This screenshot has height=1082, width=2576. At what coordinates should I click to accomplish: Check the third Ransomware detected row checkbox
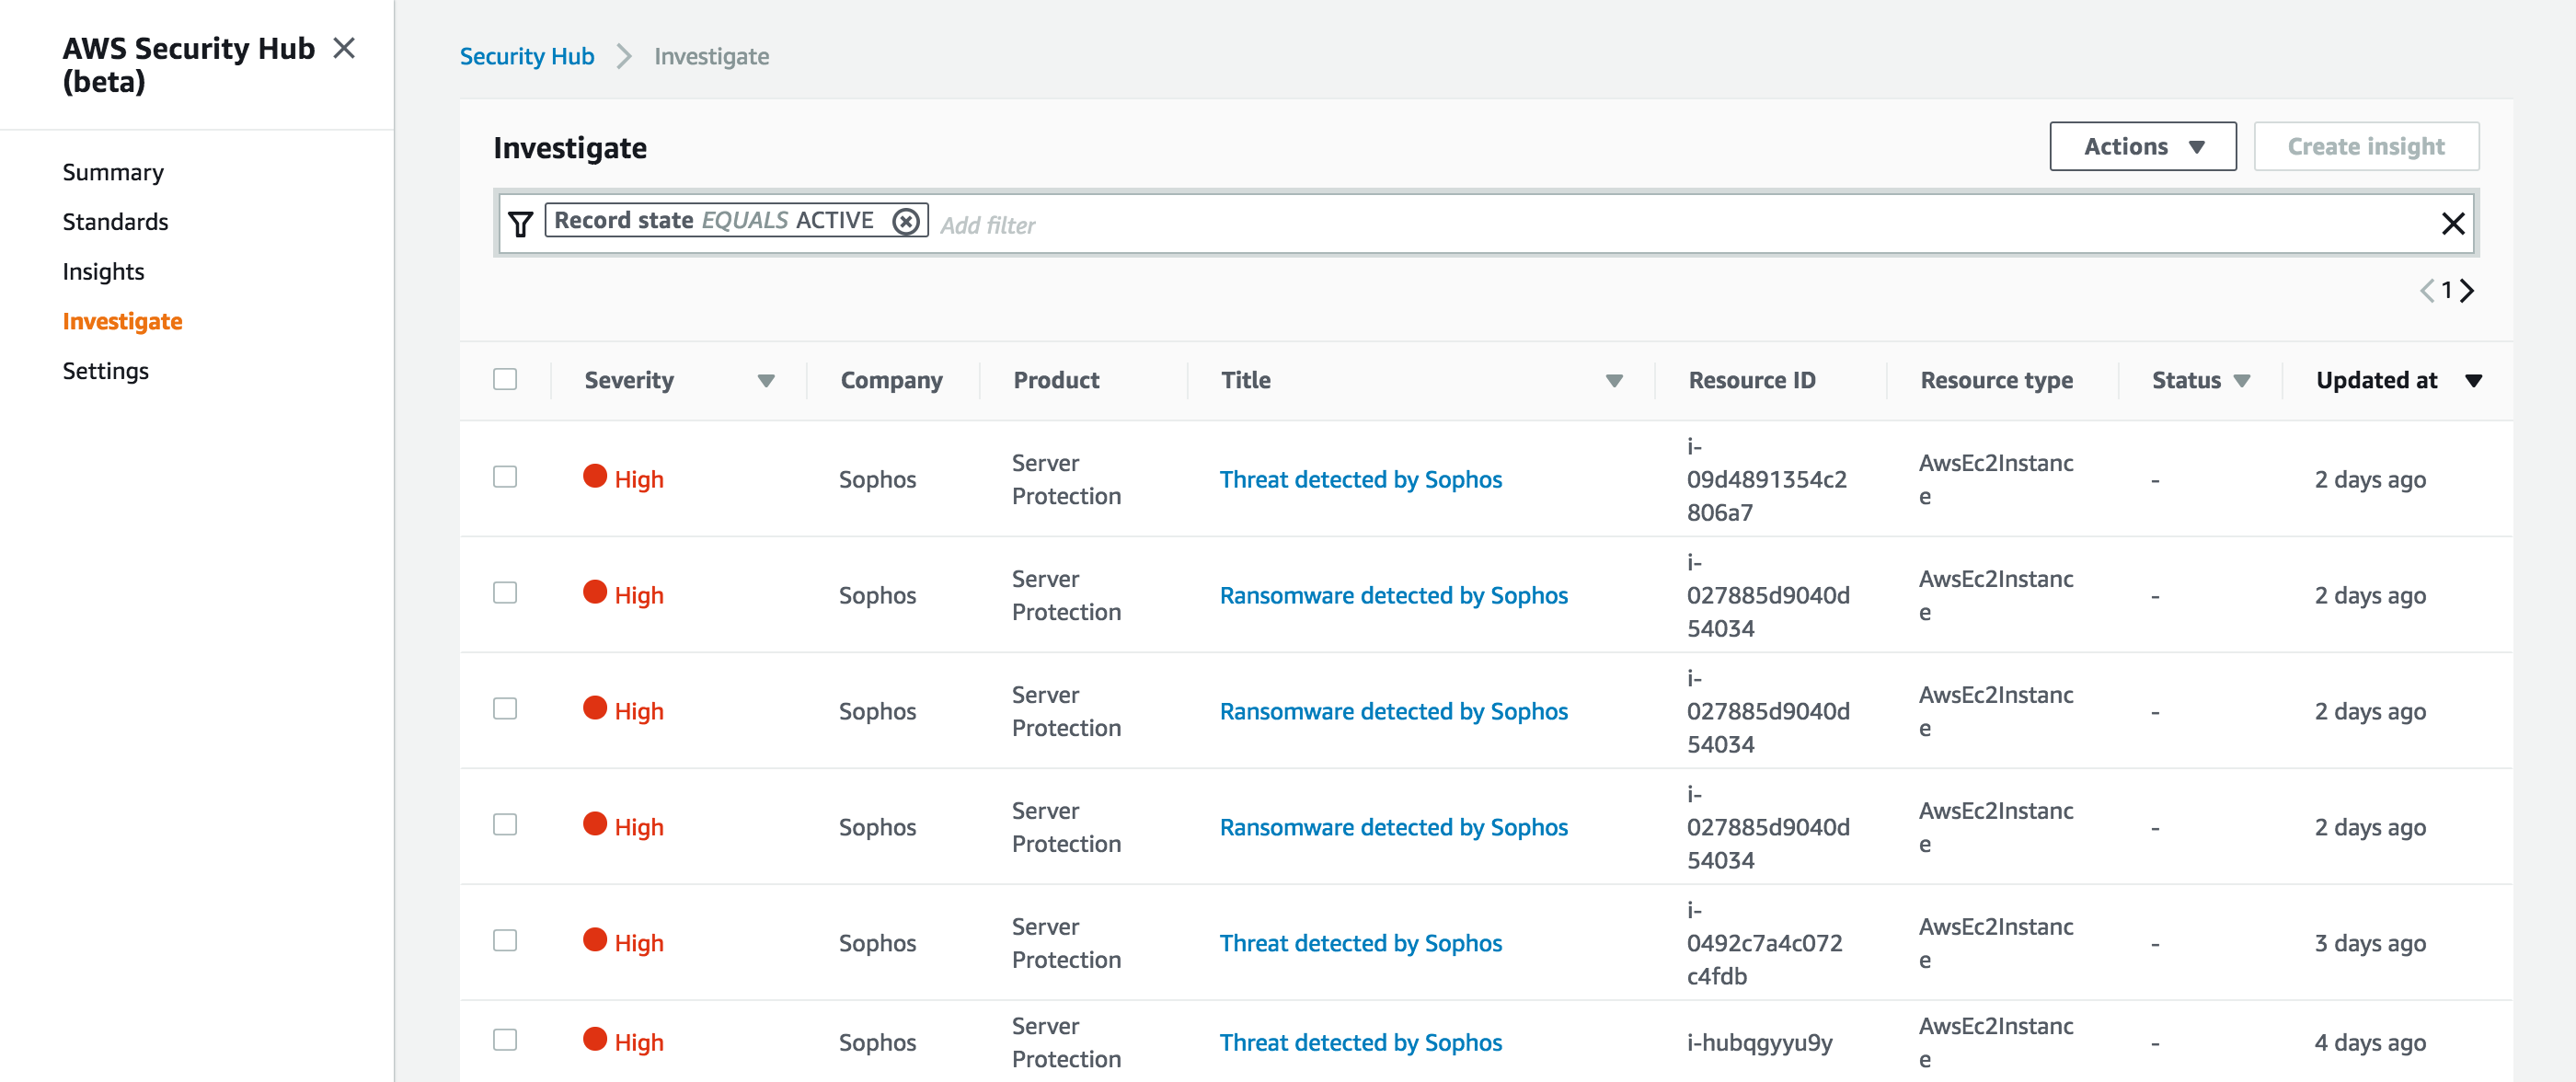[505, 825]
